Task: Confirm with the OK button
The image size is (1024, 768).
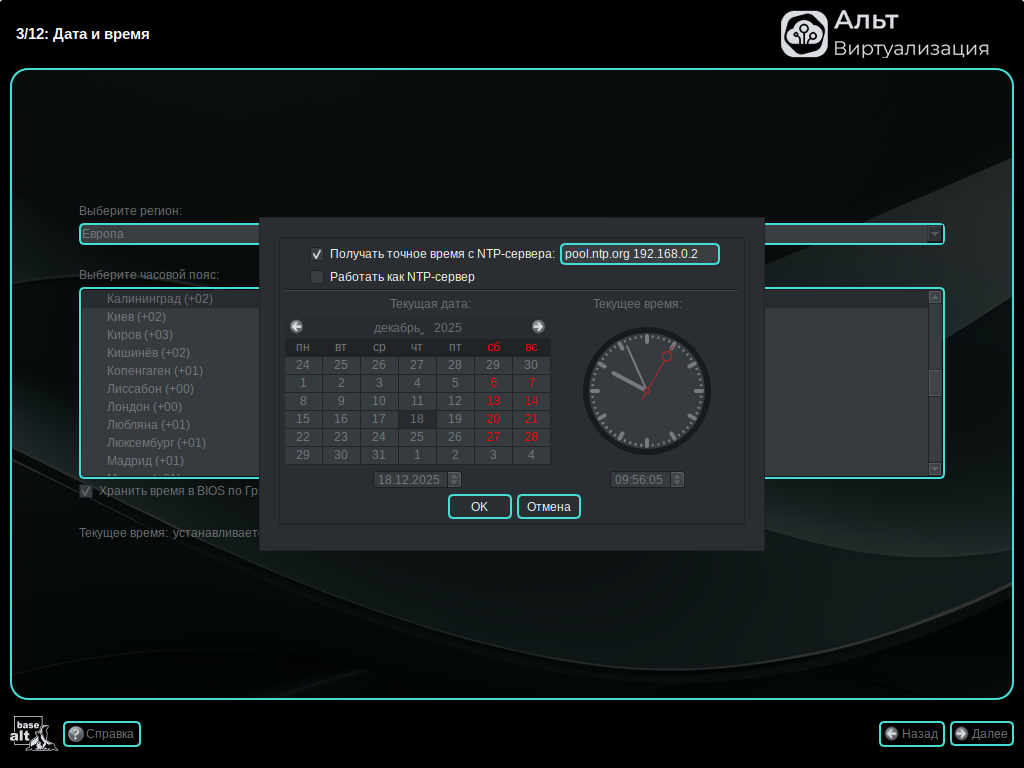Action: click(479, 507)
